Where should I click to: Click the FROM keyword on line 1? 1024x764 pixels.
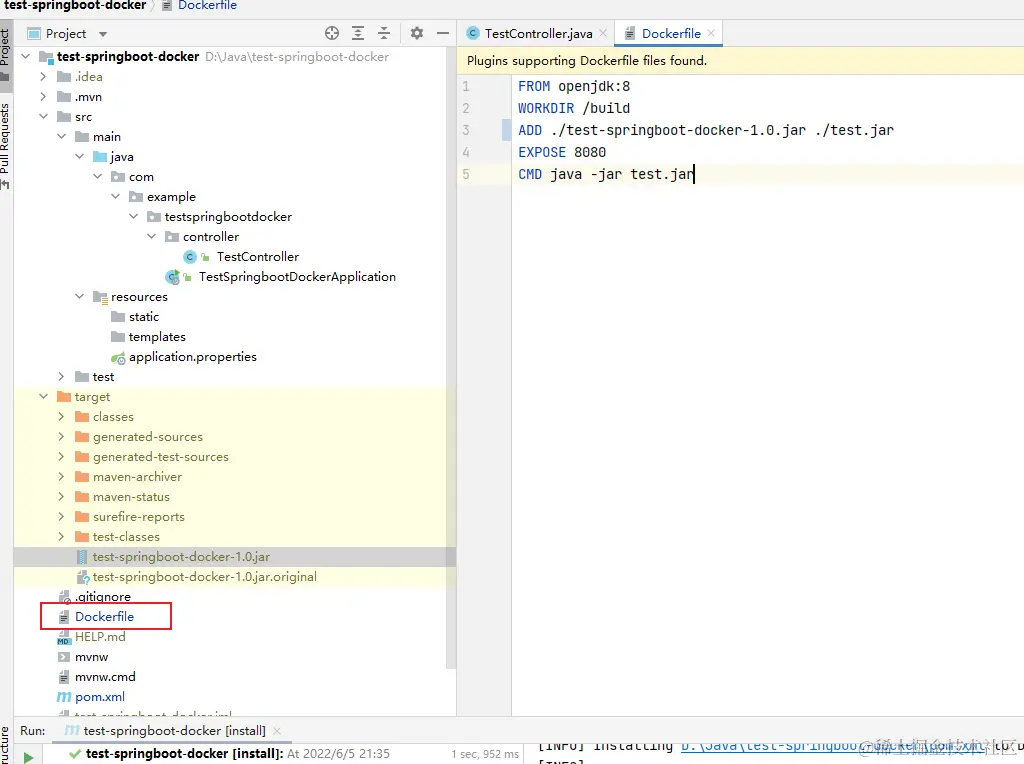pyautogui.click(x=534, y=86)
